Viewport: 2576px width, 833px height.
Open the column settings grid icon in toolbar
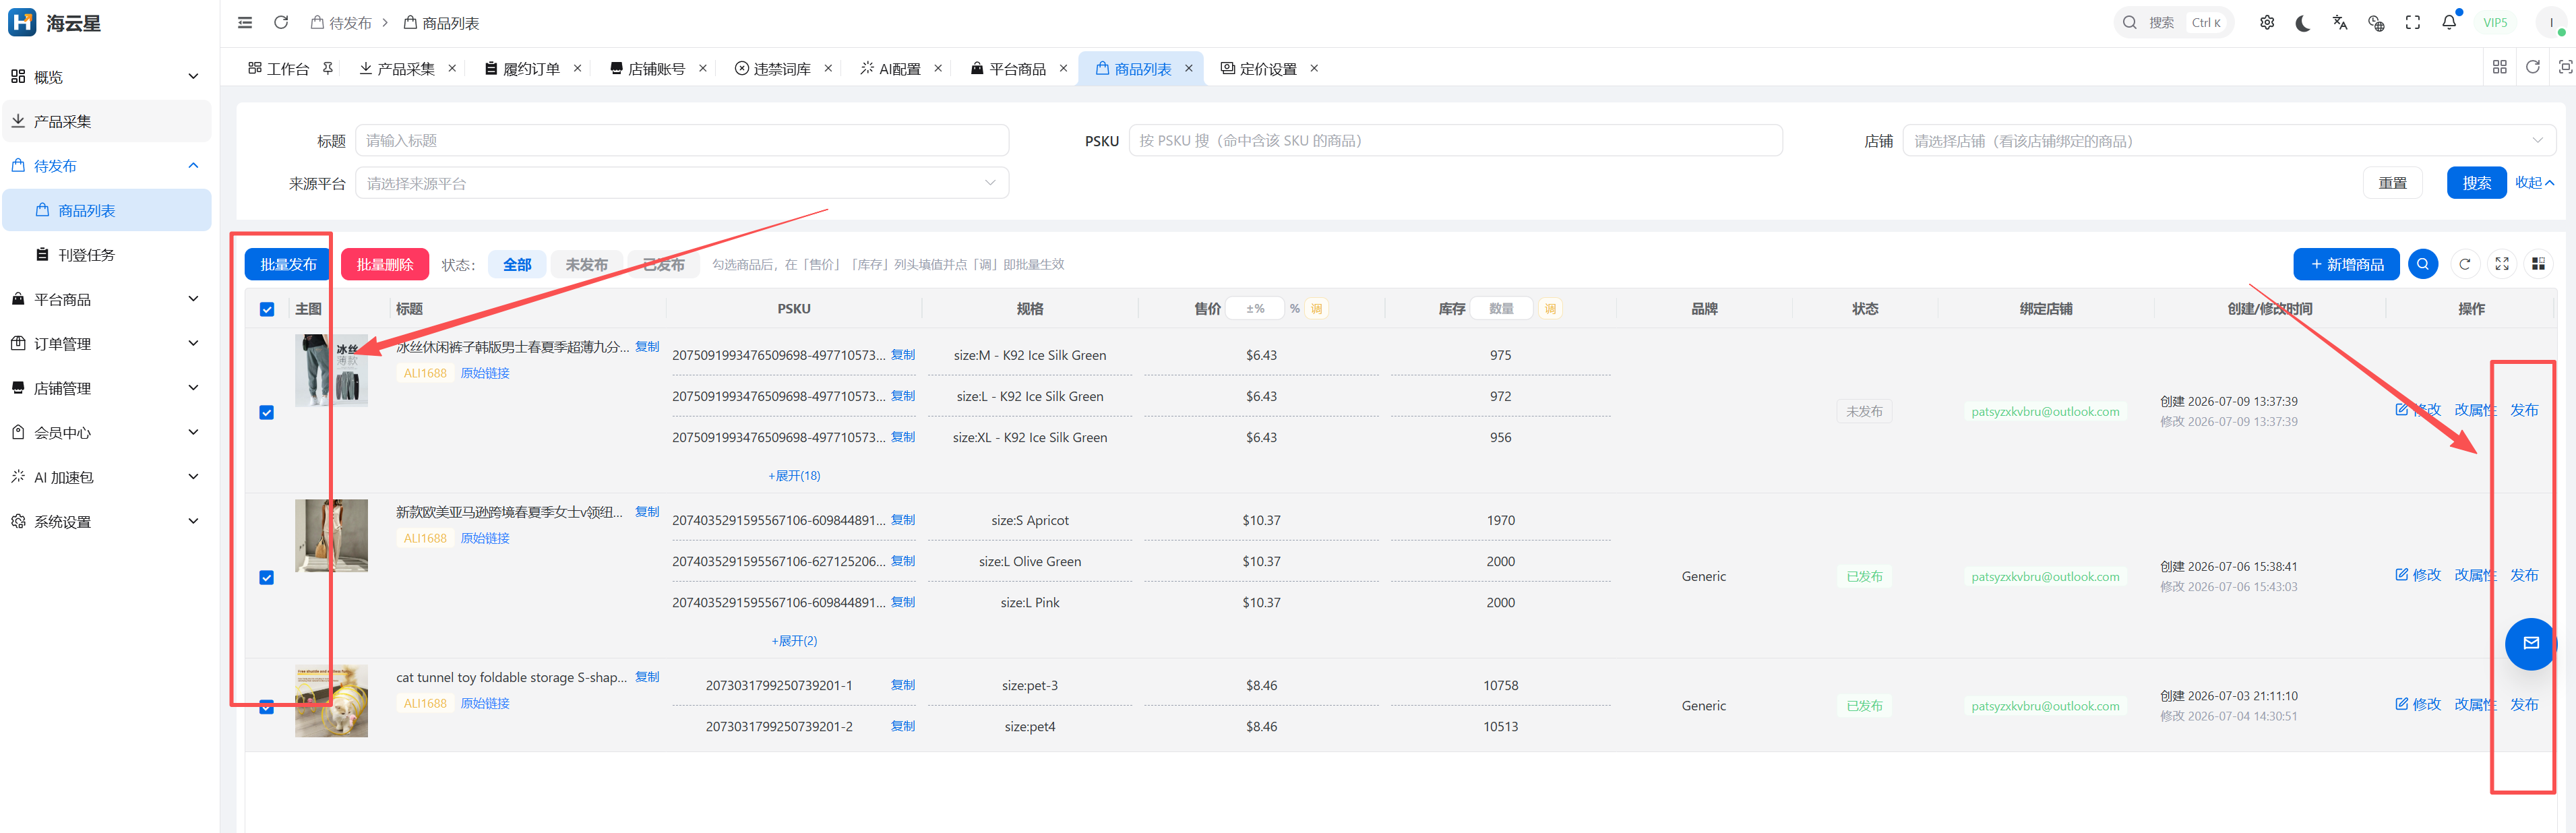[2538, 264]
